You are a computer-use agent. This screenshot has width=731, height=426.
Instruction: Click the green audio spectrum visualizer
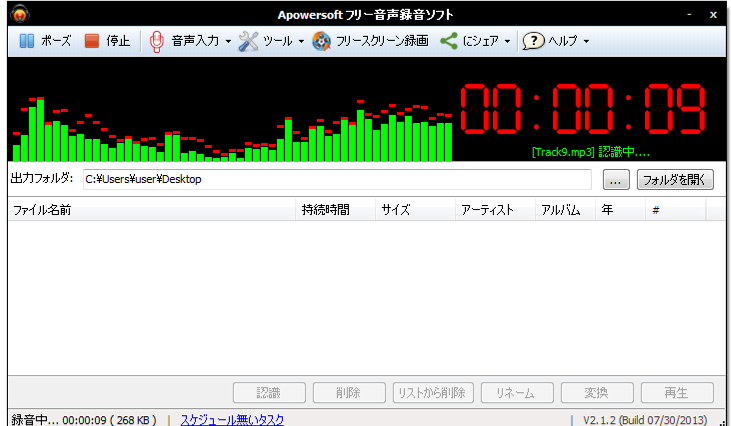pyautogui.click(x=232, y=129)
